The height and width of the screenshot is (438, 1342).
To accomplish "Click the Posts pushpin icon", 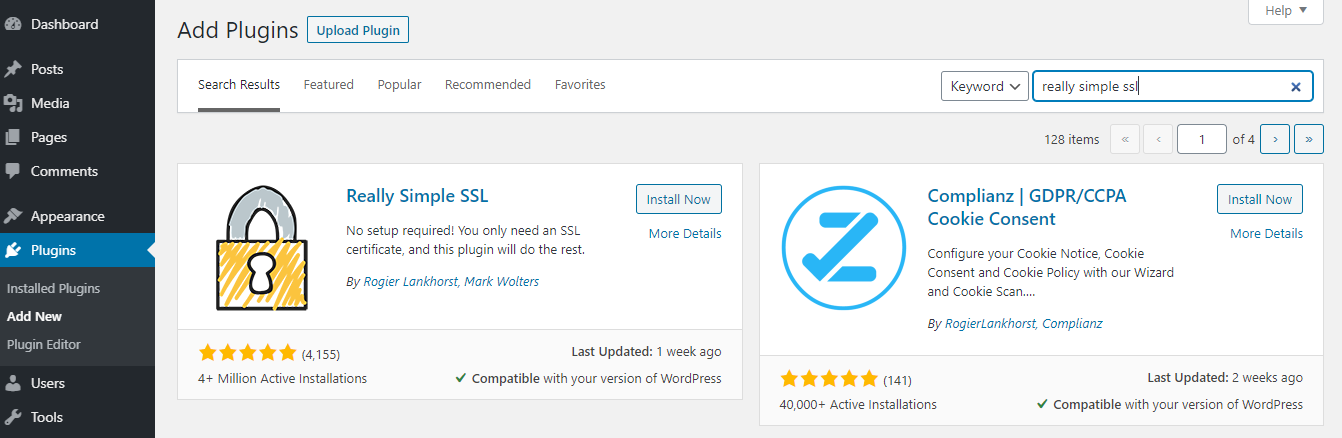I will (14, 69).
